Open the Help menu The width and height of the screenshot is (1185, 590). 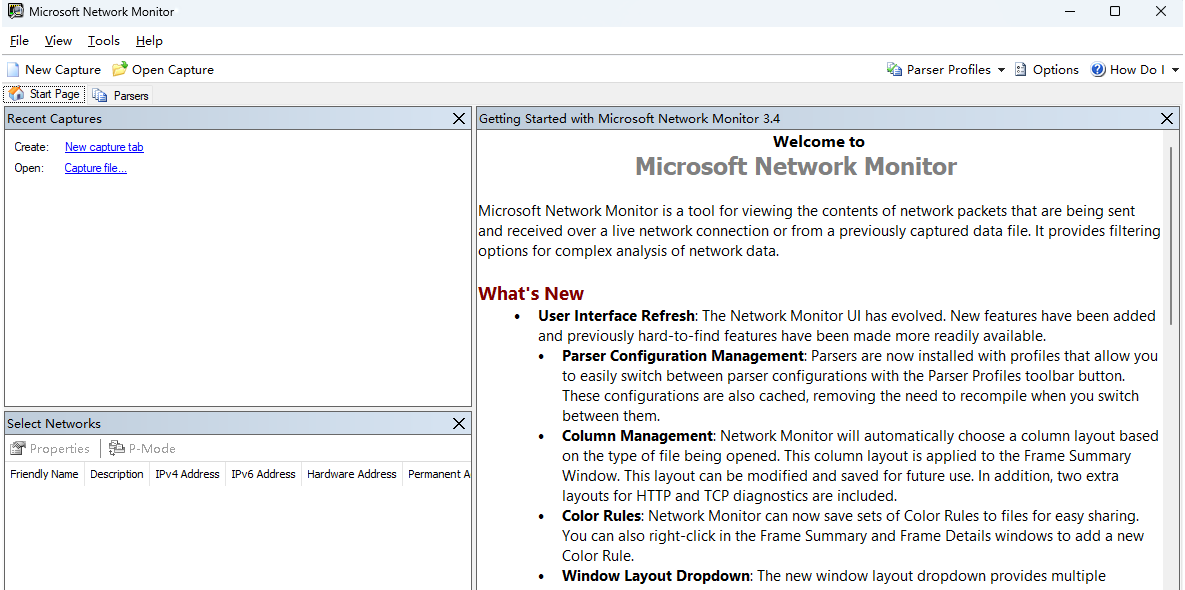coord(149,41)
